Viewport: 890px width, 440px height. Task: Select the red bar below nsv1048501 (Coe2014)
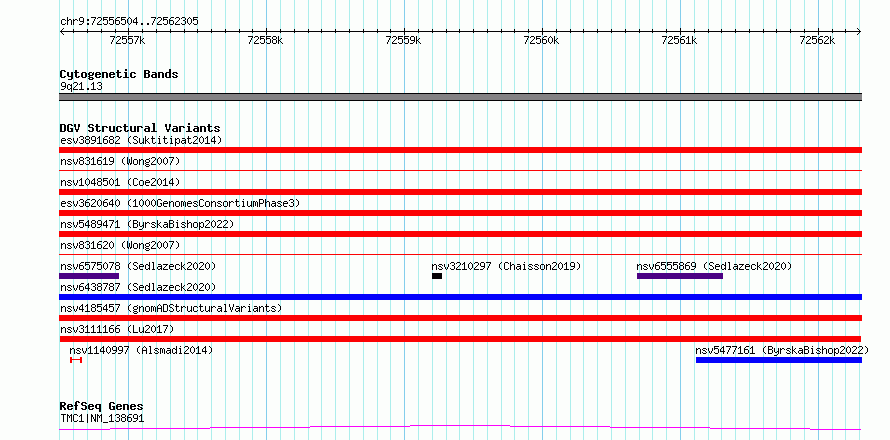[x=460, y=192]
